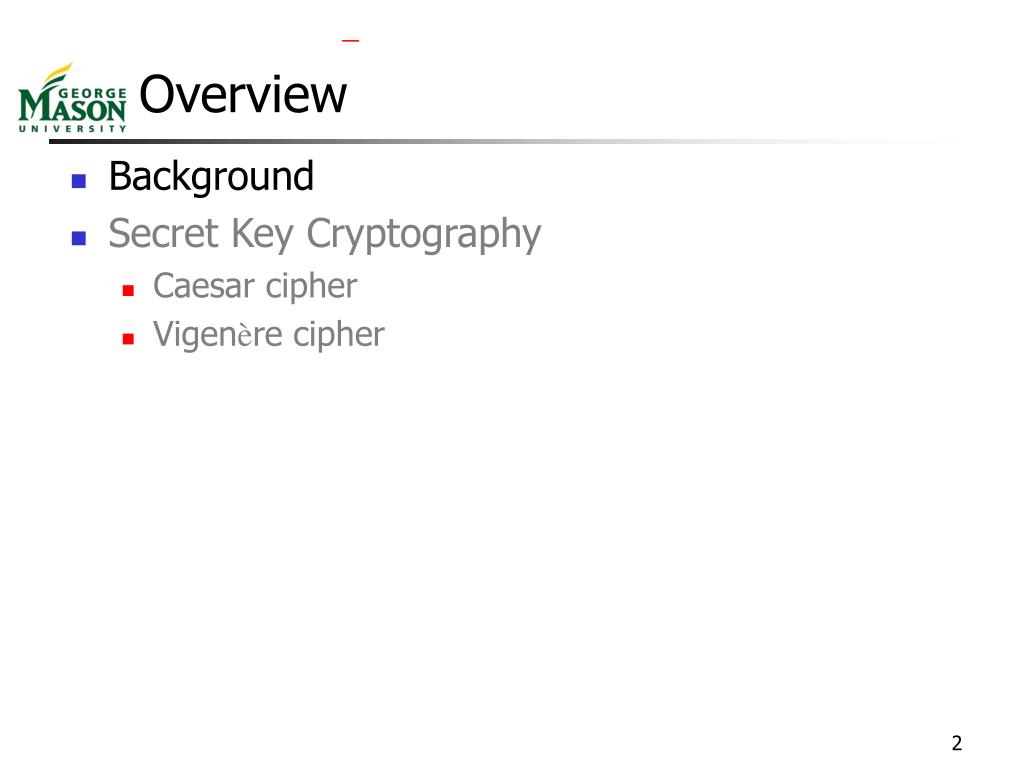Click the word cipher after Vigenère
The image size is (1024, 768).
[x=338, y=336]
